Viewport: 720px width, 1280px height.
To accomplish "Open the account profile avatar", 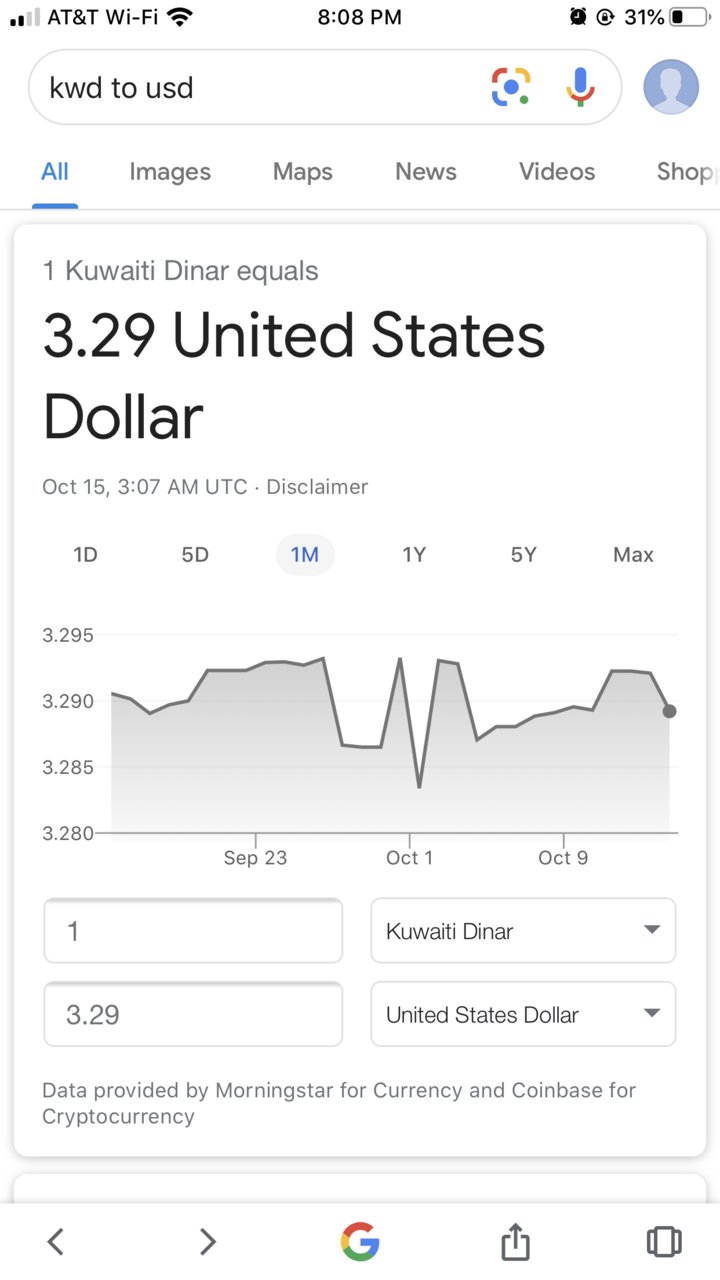I will coord(671,87).
